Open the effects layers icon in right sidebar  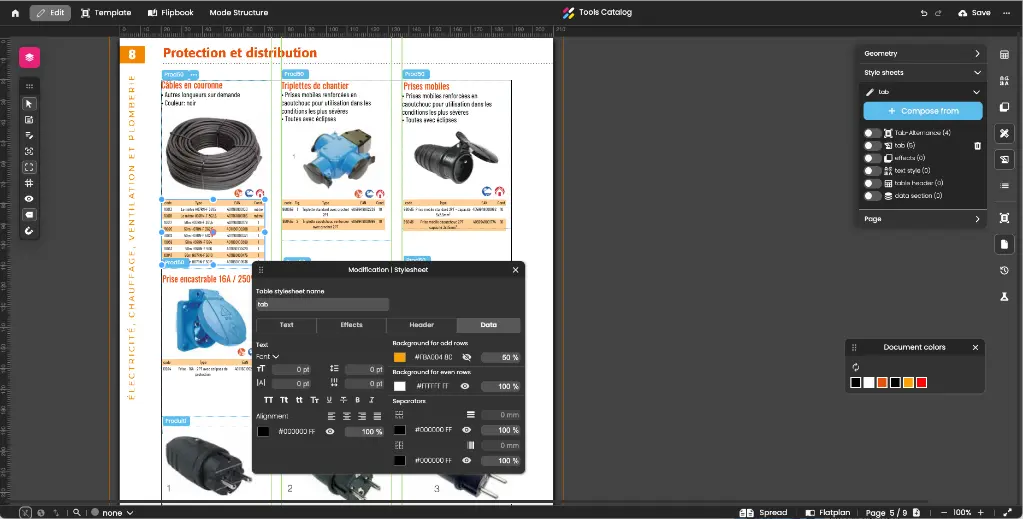(x=1004, y=107)
